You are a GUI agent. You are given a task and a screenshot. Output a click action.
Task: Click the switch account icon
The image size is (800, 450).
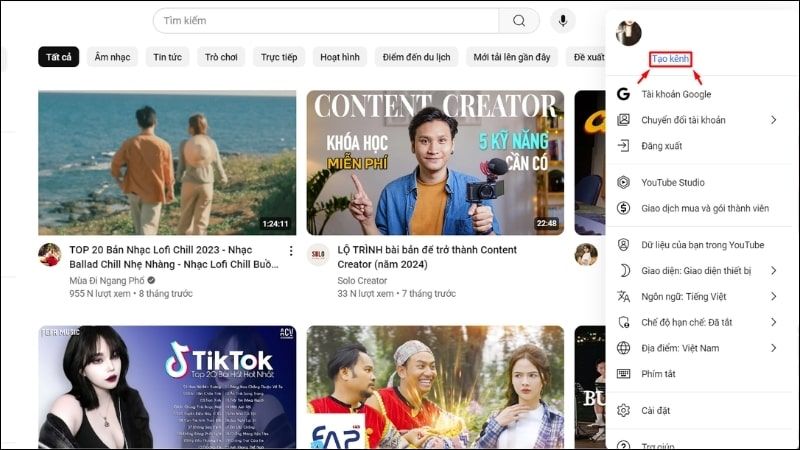tap(623, 120)
